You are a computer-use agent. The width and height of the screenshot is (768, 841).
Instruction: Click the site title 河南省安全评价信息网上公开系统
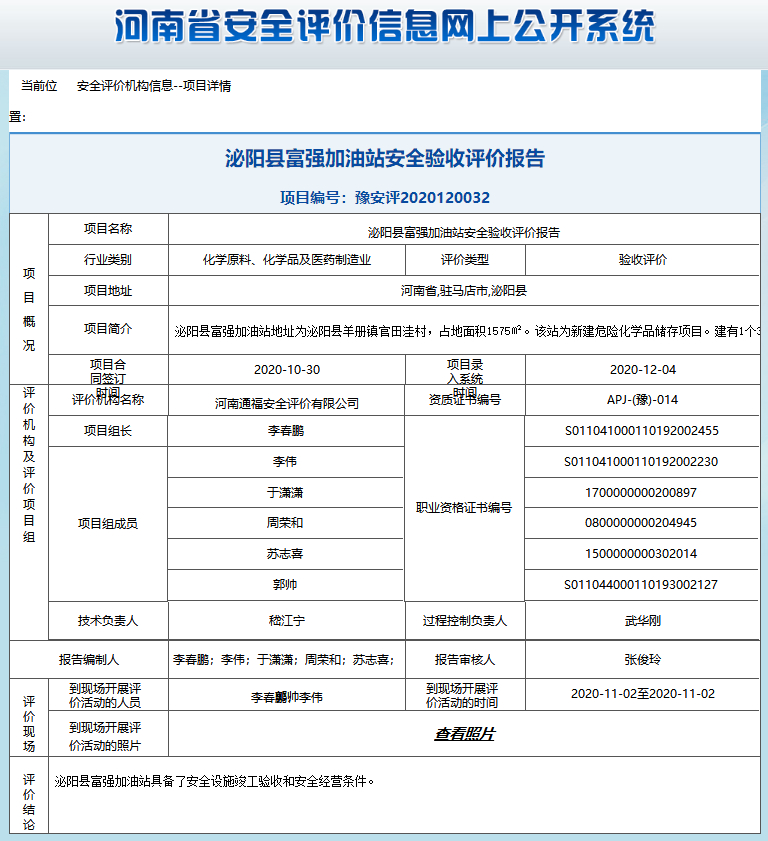coord(385,26)
